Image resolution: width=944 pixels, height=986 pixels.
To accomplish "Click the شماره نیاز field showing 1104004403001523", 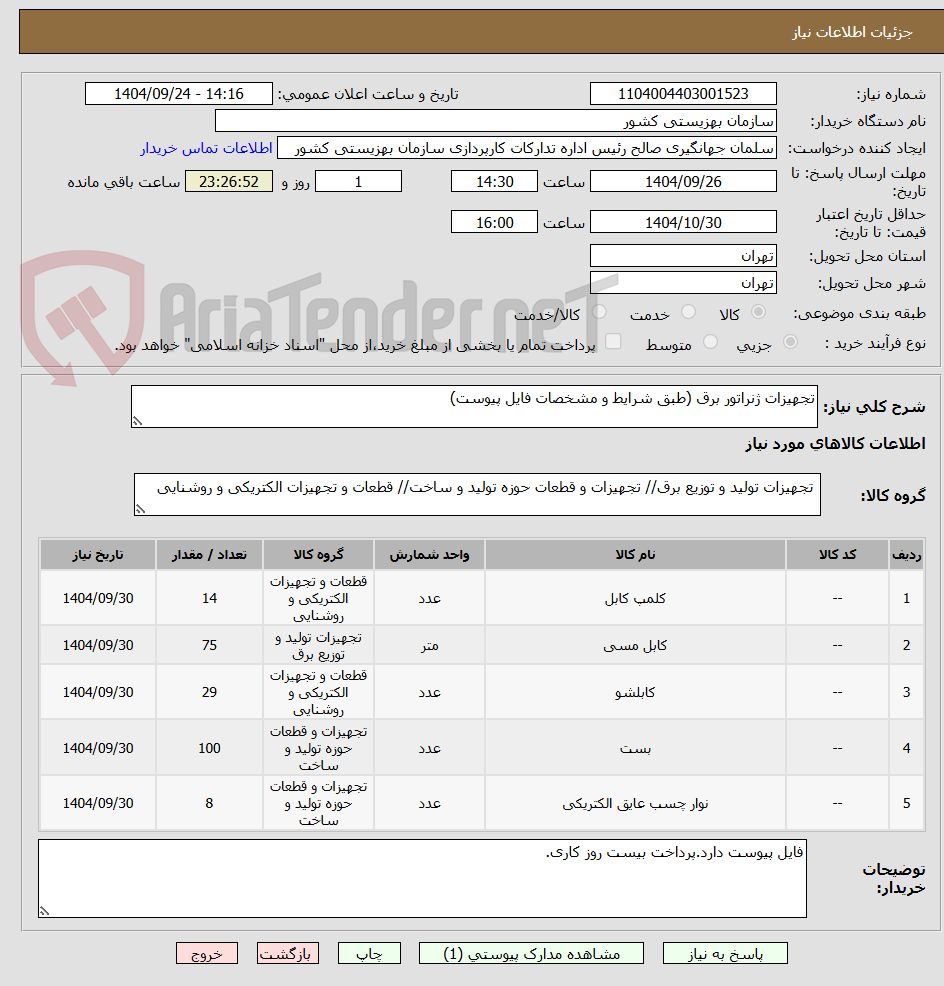I will pyautogui.click(x=683, y=93).
